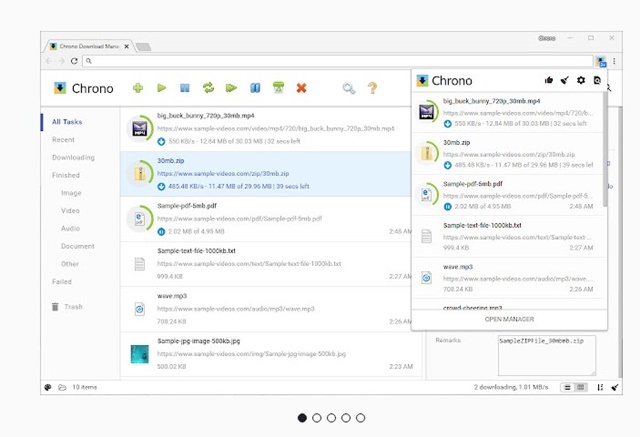Screen dimensions: 640x437
Task: Click the OPEN MANAGER button in popup
Action: [509, 319]
